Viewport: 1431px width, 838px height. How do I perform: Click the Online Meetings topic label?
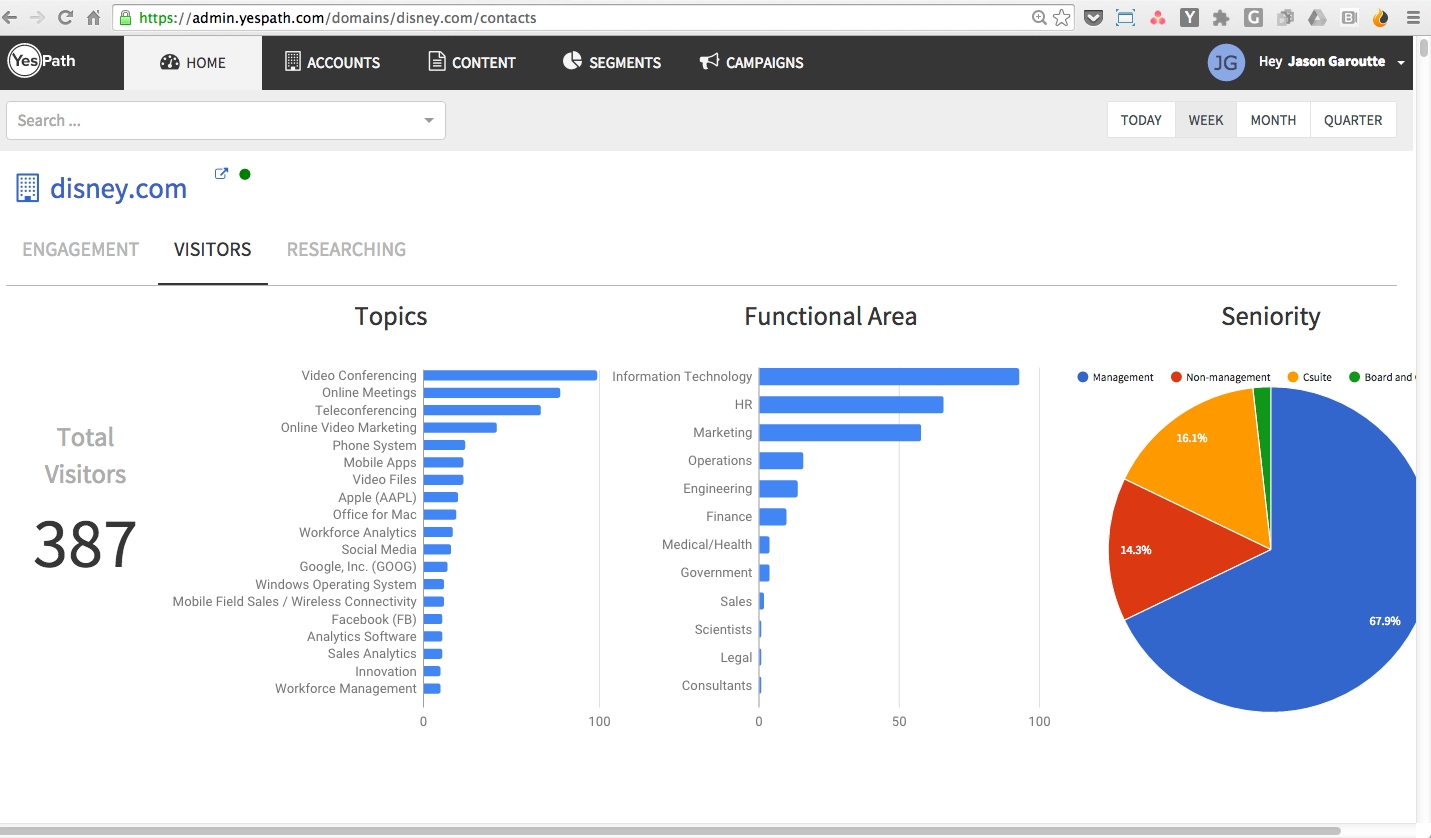[369, 393]
